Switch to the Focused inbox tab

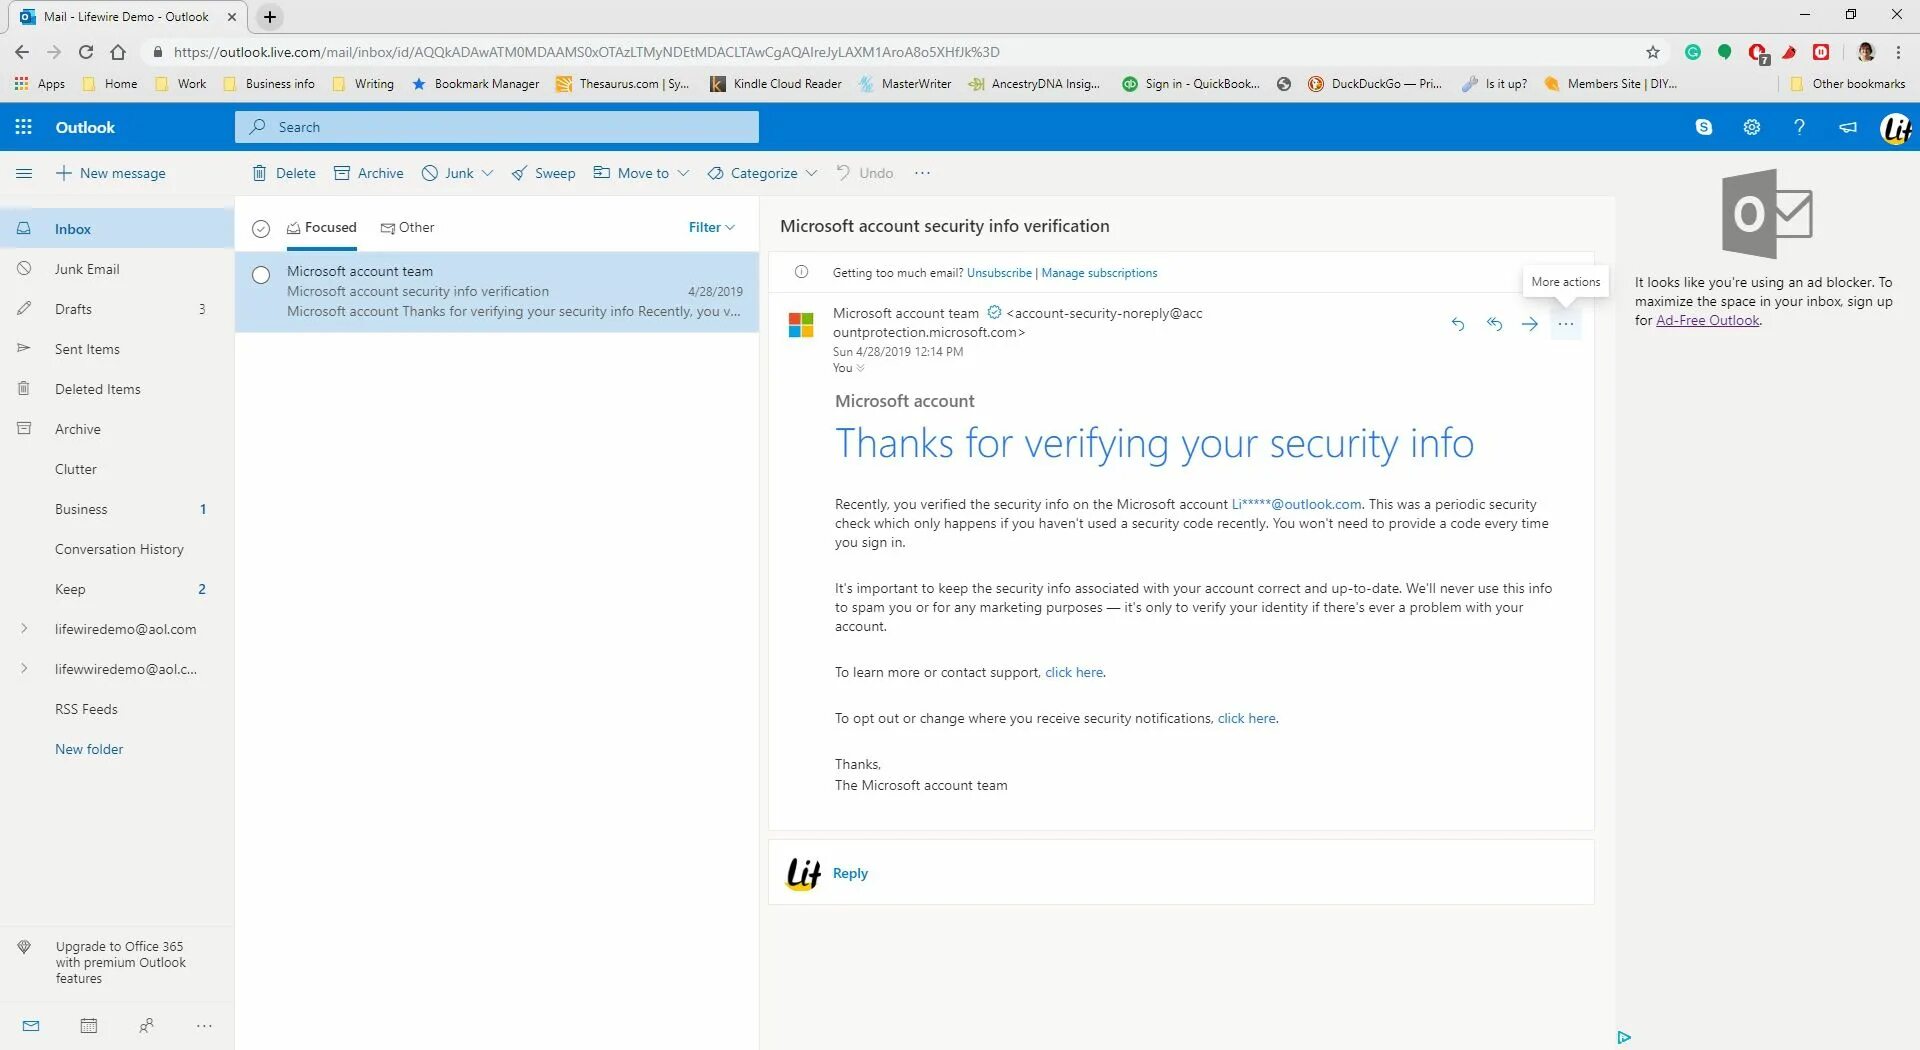point(321,227)
